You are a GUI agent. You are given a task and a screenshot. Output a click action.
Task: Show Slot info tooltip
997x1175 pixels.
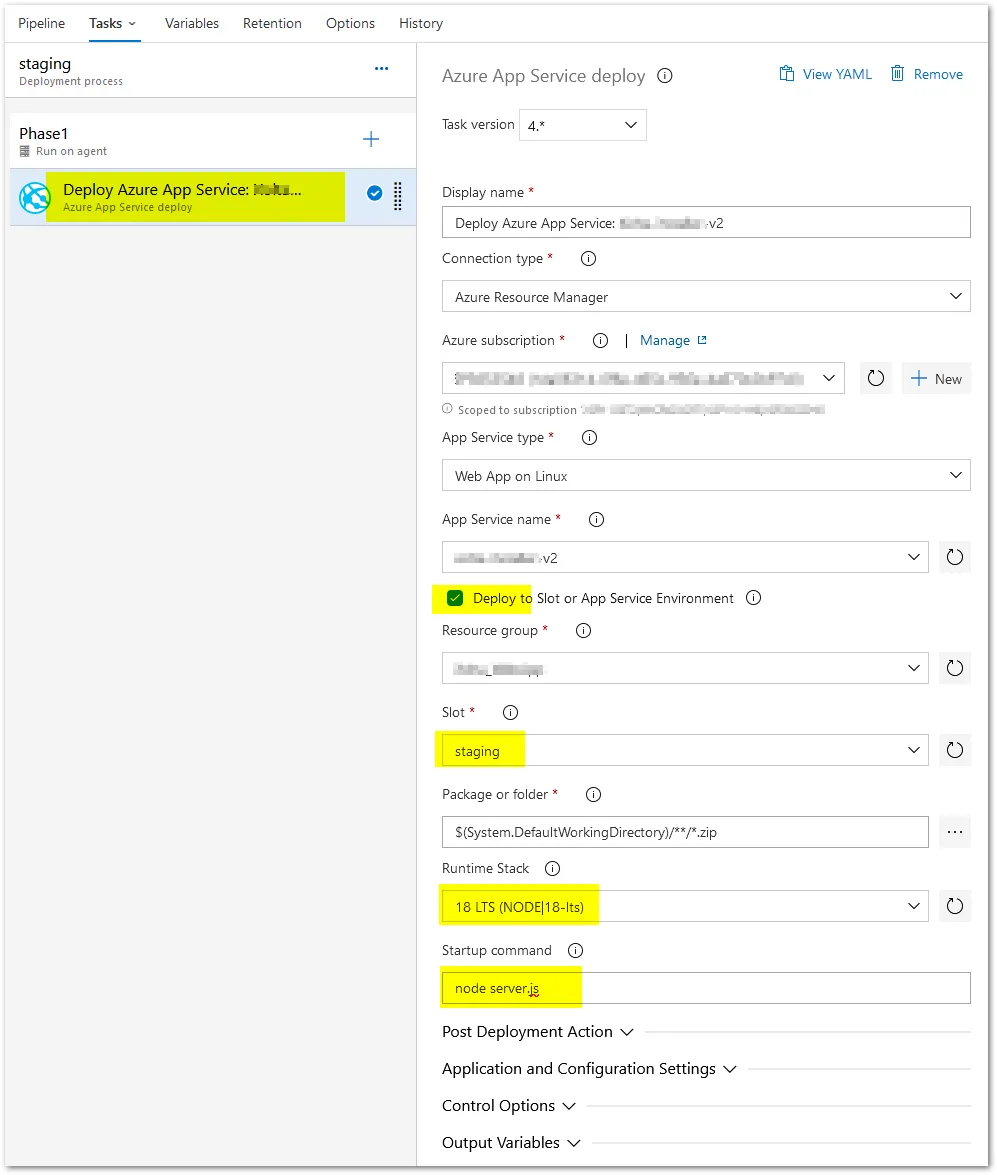tap(510, 713)
